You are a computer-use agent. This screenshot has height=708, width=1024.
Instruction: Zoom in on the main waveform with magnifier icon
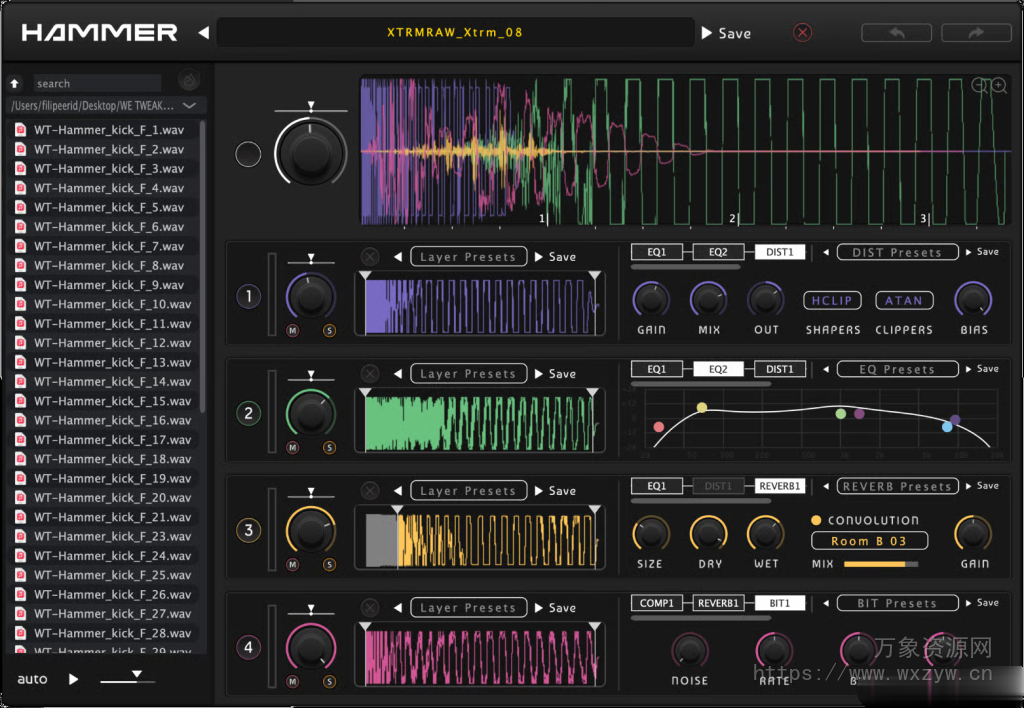(x=997, y=84)
